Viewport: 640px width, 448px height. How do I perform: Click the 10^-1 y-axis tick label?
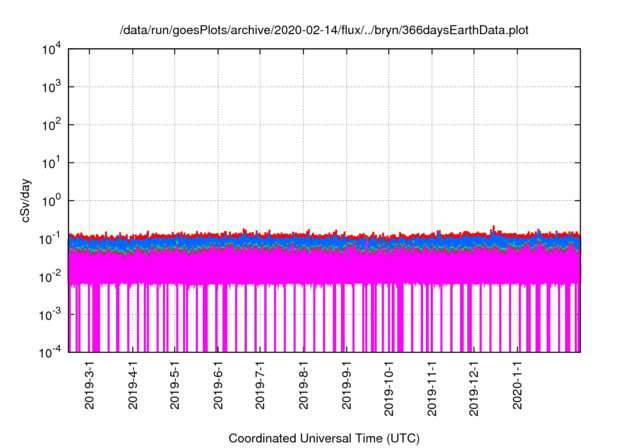50,239
